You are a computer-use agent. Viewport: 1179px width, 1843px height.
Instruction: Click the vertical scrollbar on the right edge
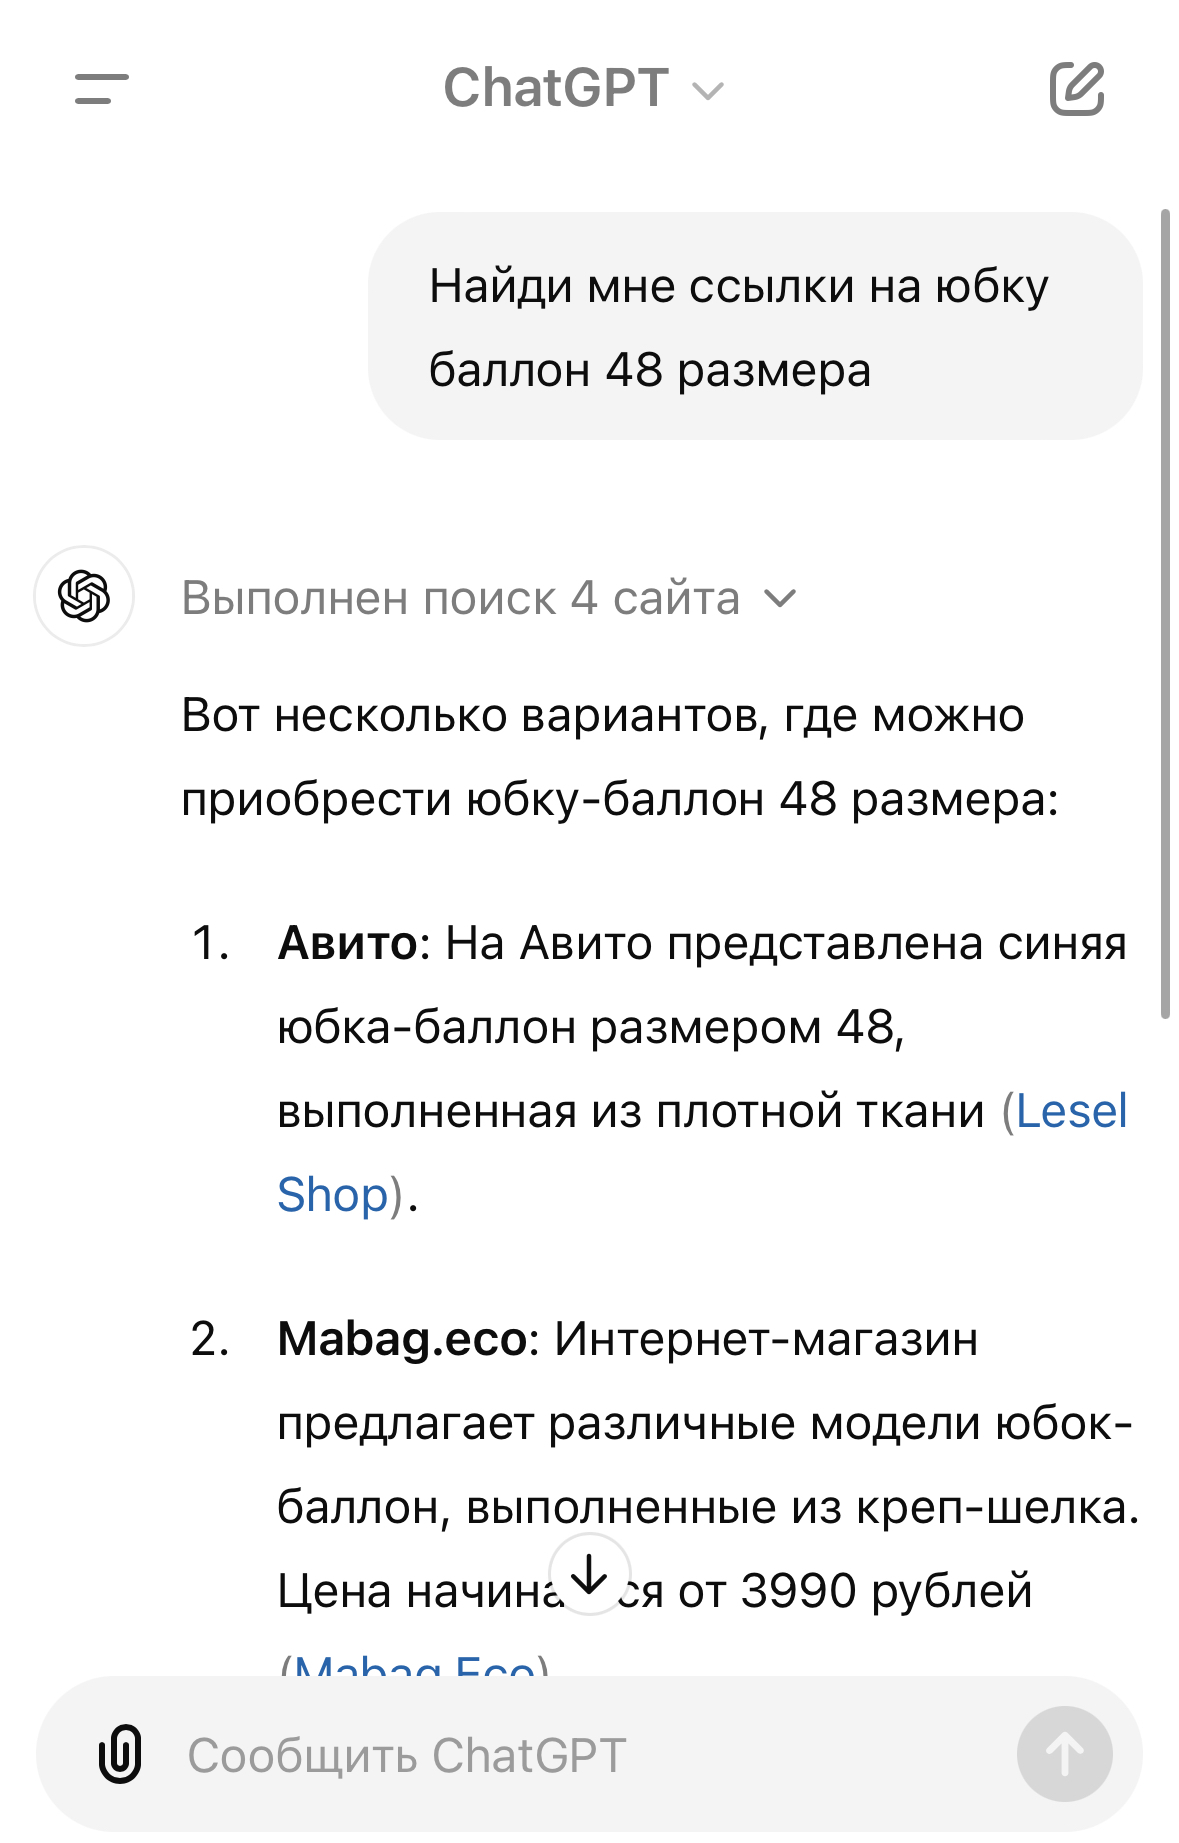tap(1165, 613)
